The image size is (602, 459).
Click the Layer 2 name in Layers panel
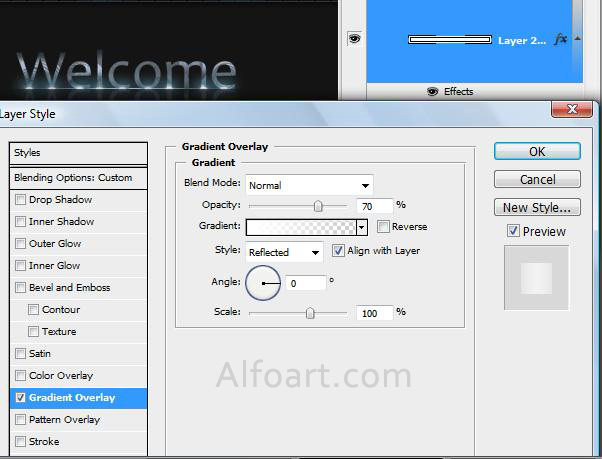pyautogui.click(x=522, y=41)
